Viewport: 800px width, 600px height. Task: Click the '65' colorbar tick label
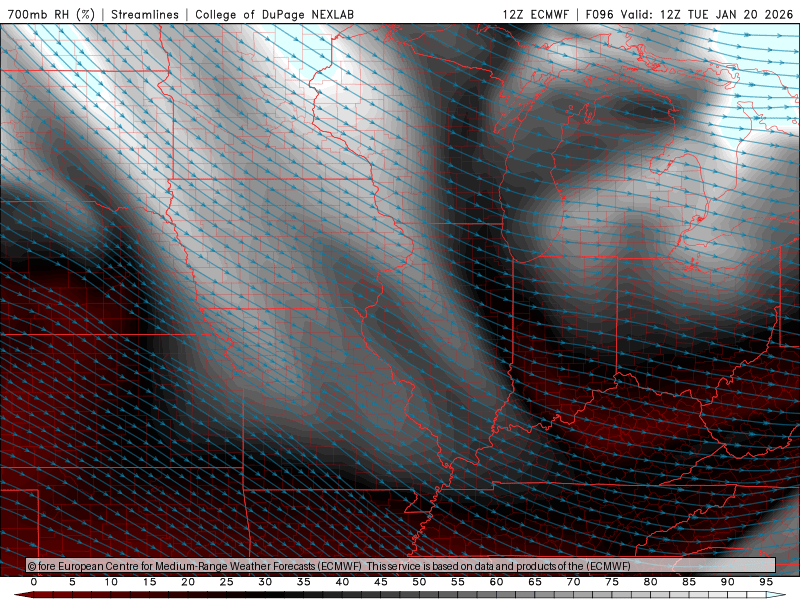(x=535, y=582)
